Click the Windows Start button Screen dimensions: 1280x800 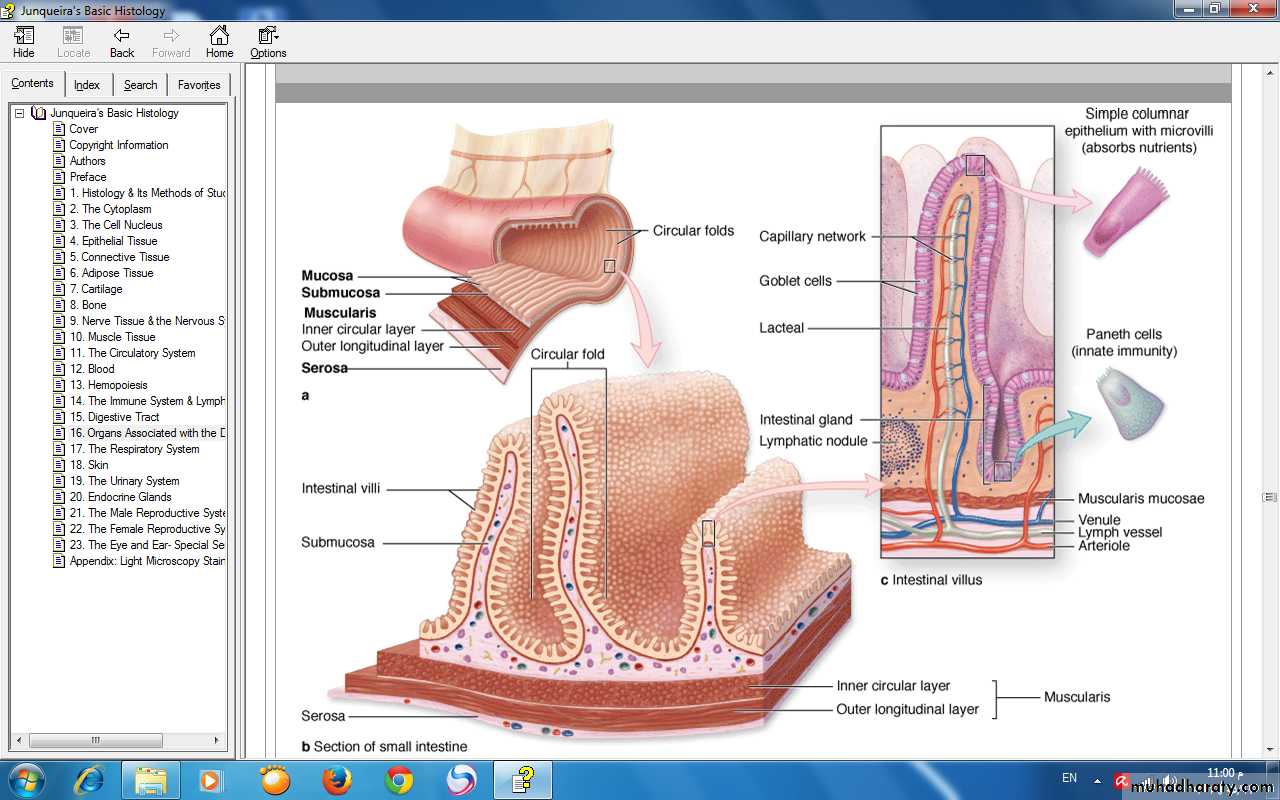coord(26,780)
